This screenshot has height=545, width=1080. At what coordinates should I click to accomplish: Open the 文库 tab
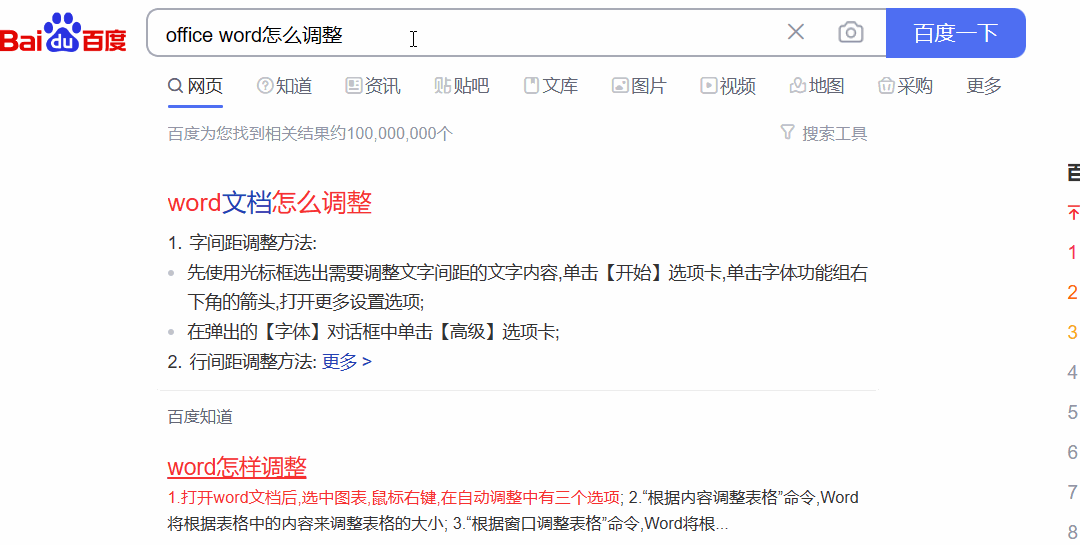550,86
